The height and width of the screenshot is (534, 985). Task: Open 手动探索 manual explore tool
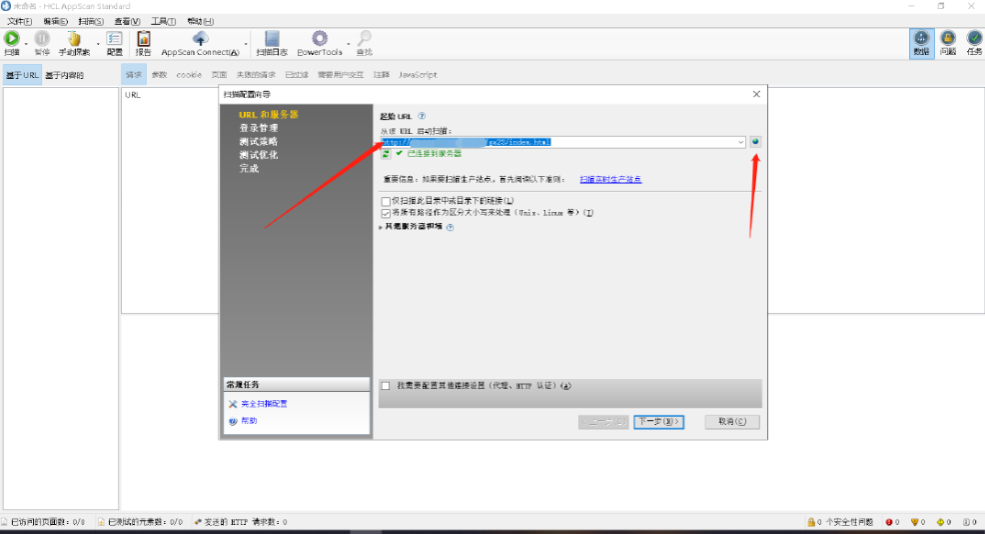pos(74,38)
